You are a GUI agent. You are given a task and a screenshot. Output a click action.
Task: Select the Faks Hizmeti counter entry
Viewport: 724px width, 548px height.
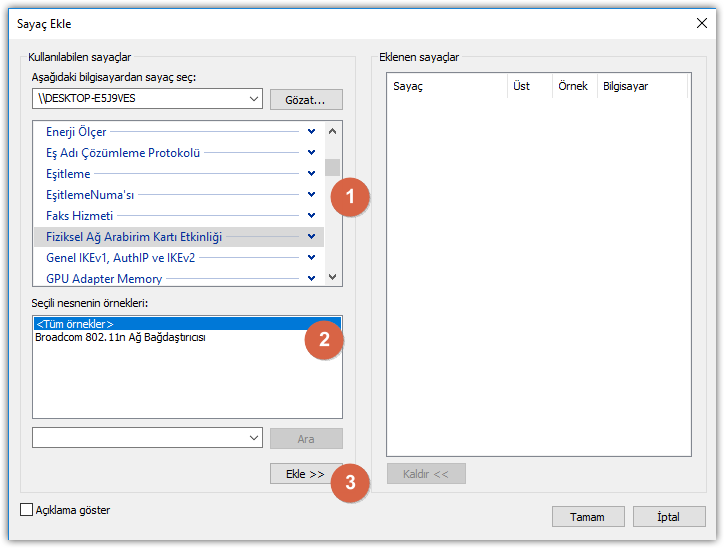(79, 216)
